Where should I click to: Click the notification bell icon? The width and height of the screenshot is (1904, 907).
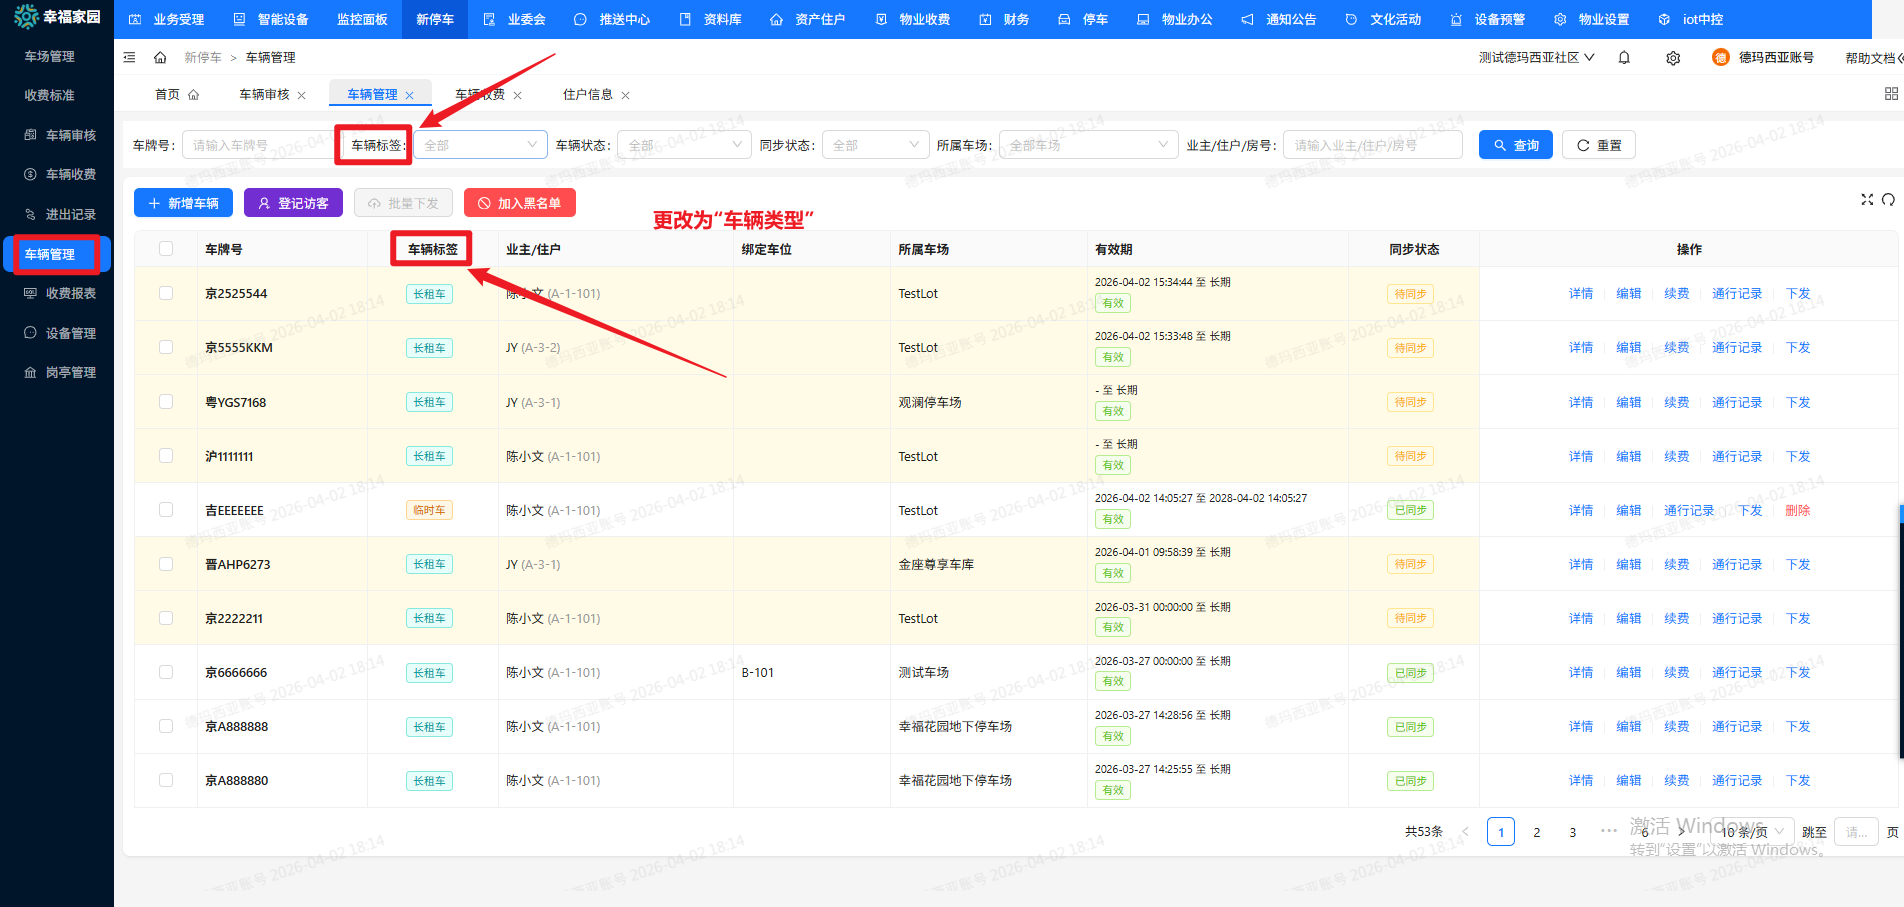click(1624, 58)
